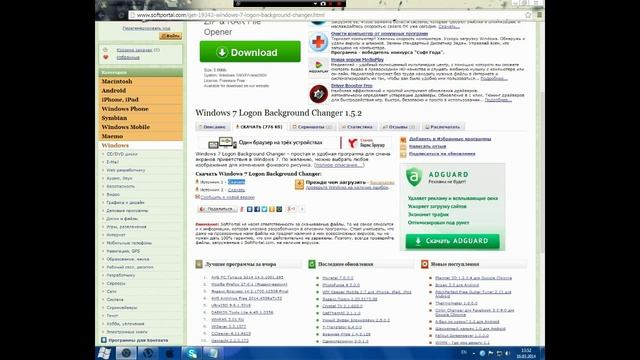This screenshot has width=640, height=360.
Task: Switch to the Скачать (776 КБ) tab
Action: 259,127
